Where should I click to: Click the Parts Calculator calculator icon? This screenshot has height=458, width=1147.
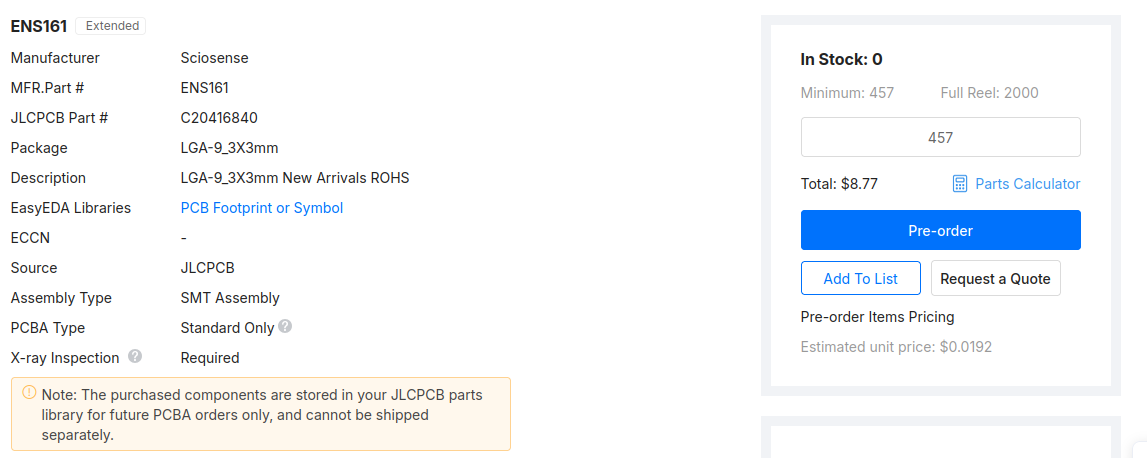pyautogui.click(x=960, y=184)
